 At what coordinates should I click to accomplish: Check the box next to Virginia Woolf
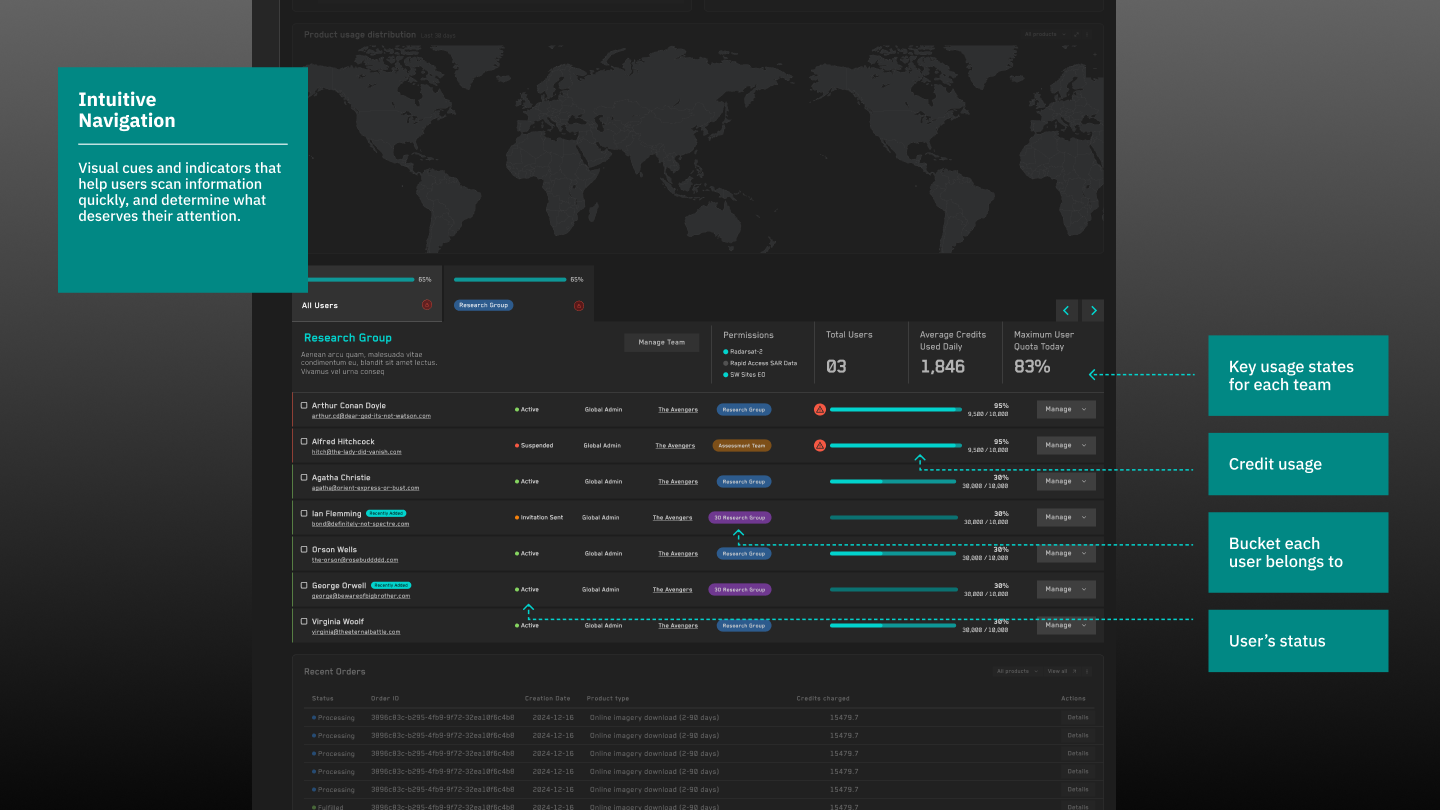click(x=304, y=622)
